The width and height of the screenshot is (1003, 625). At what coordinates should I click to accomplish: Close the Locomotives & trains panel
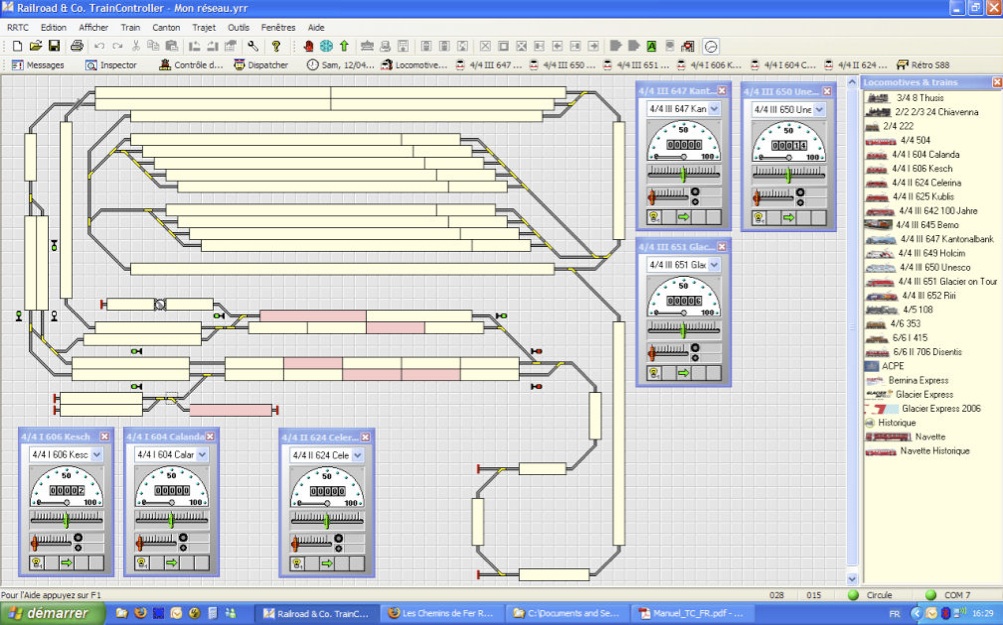click(997, 82)
